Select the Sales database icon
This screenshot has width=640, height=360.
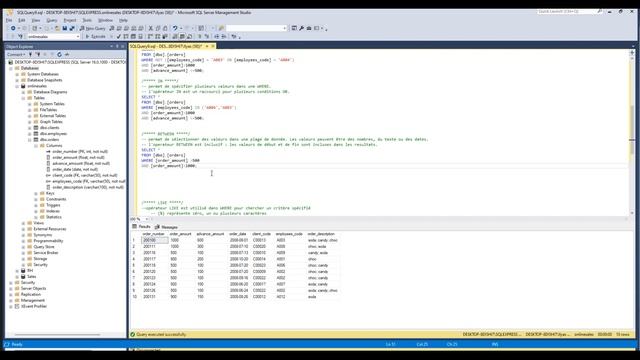(x=23, y=277)
